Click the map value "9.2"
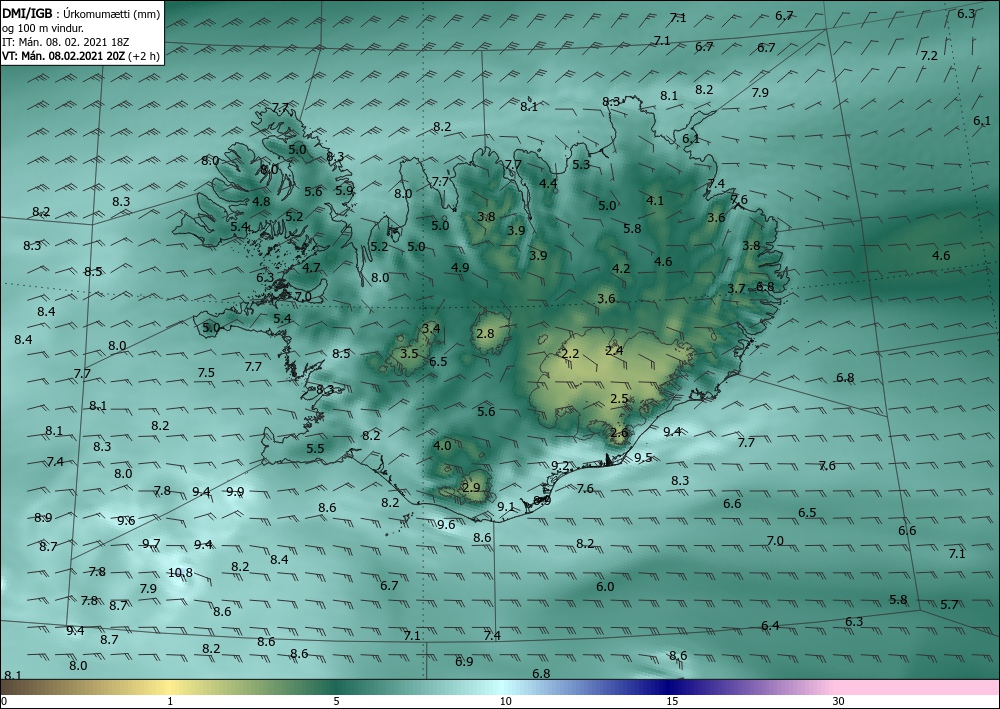1000x709 pixels. click(x=559, y=466)
